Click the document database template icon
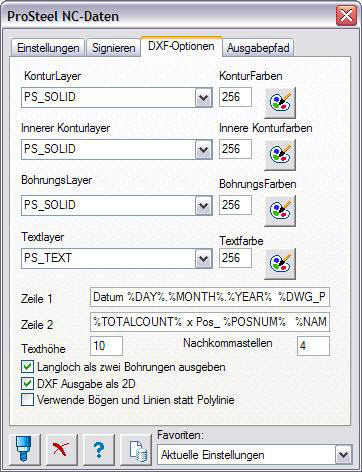This screenshot has height=472, width=362. pos(136,449)
